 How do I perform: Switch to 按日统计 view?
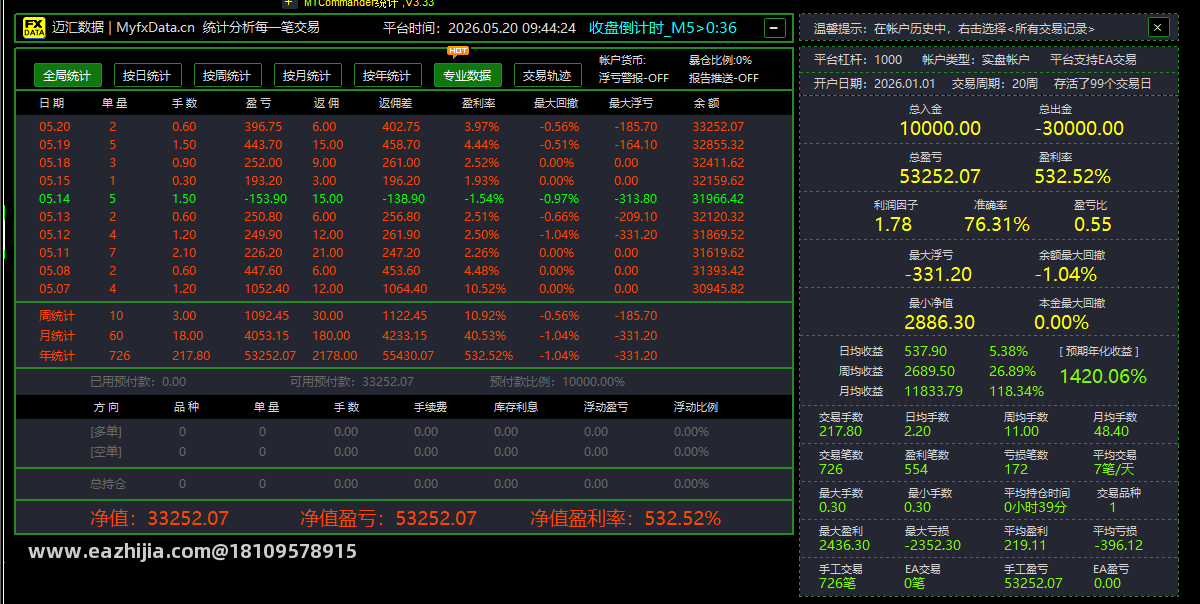click(147, 75)
